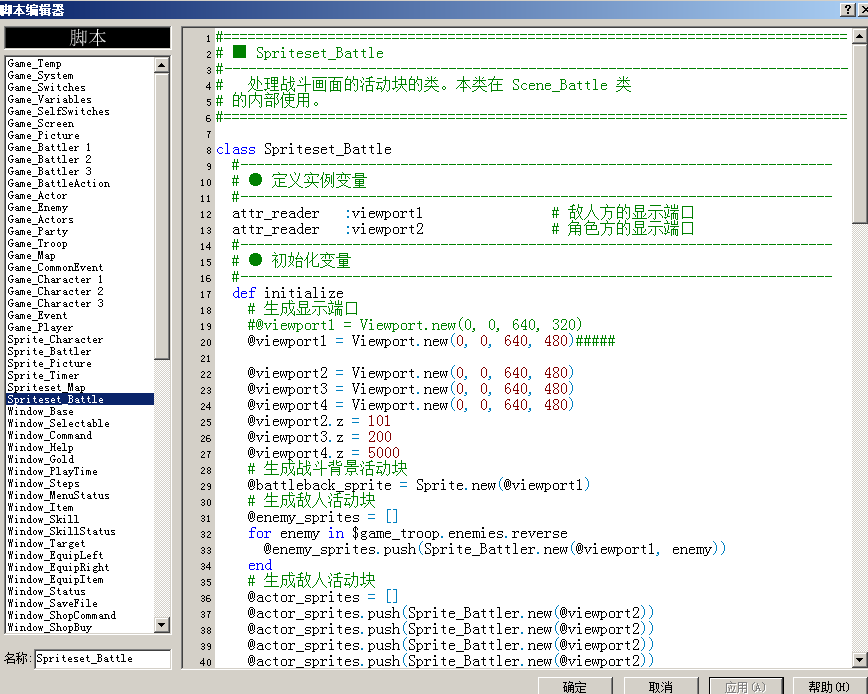Choose the Game_Screen script
The image size is (868, 694).
80,123
